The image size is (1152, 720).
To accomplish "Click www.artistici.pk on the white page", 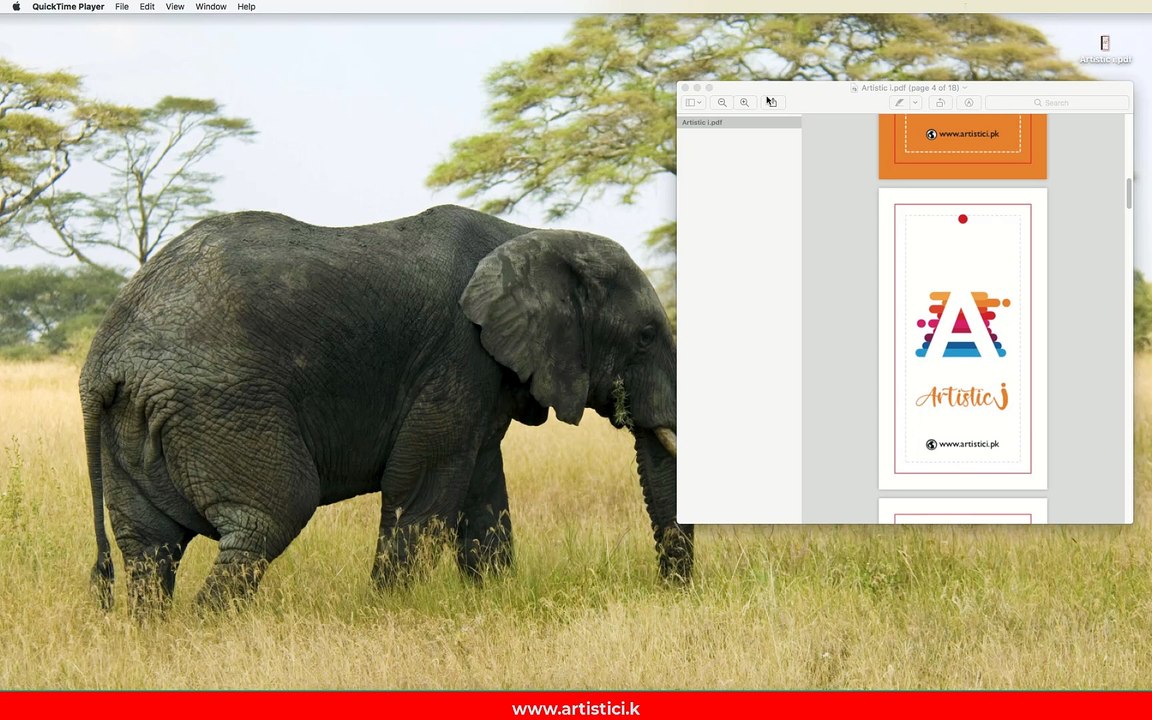I will tap(969, 444).
